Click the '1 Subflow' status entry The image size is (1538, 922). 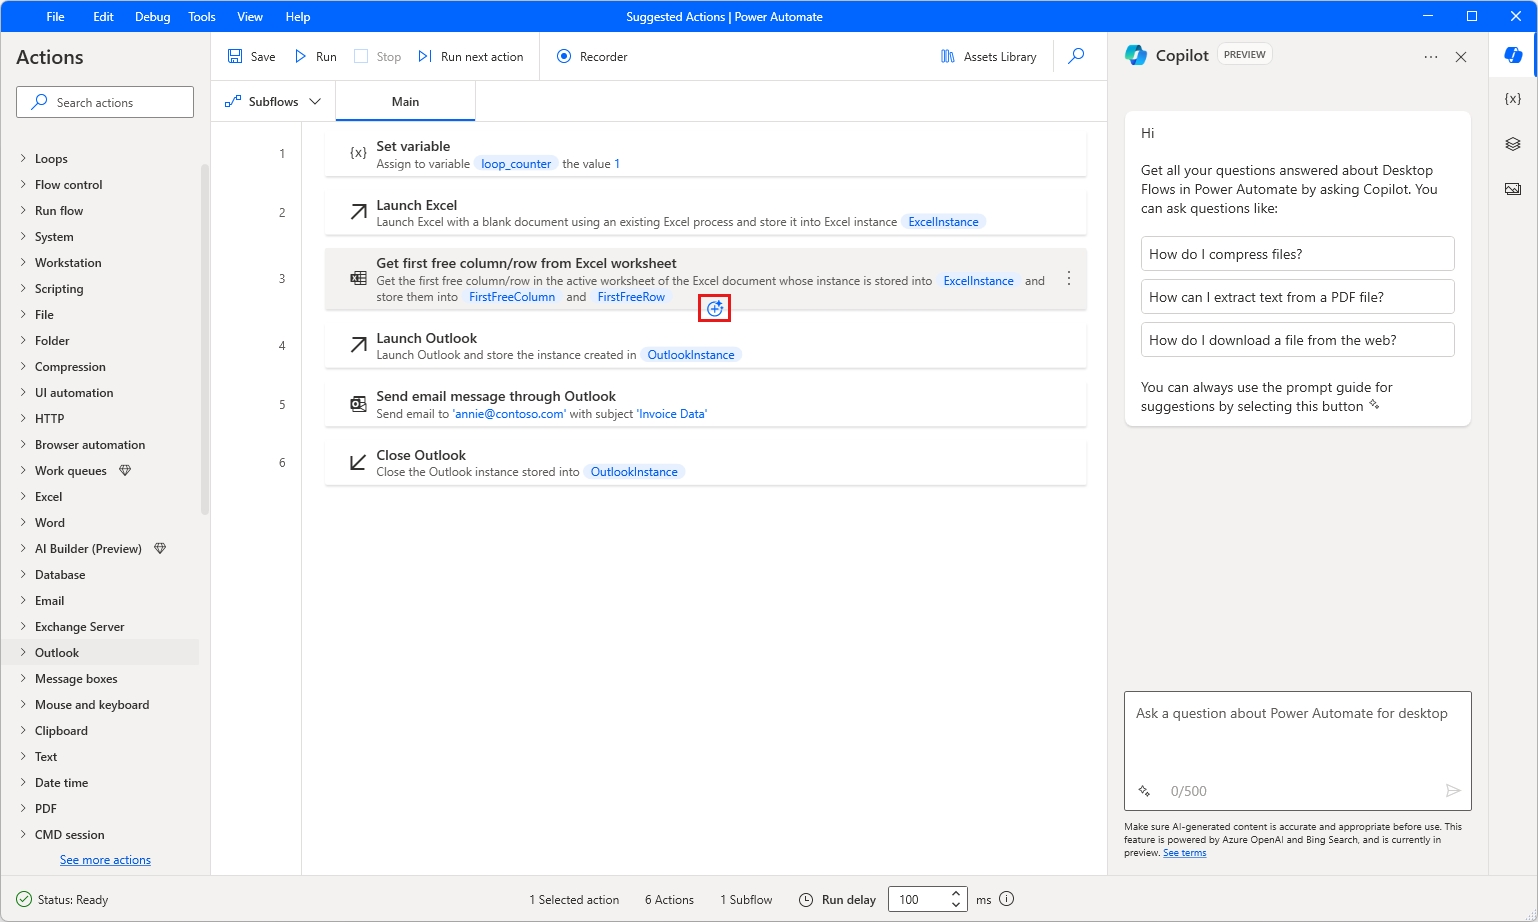click(x=746, y=900)
